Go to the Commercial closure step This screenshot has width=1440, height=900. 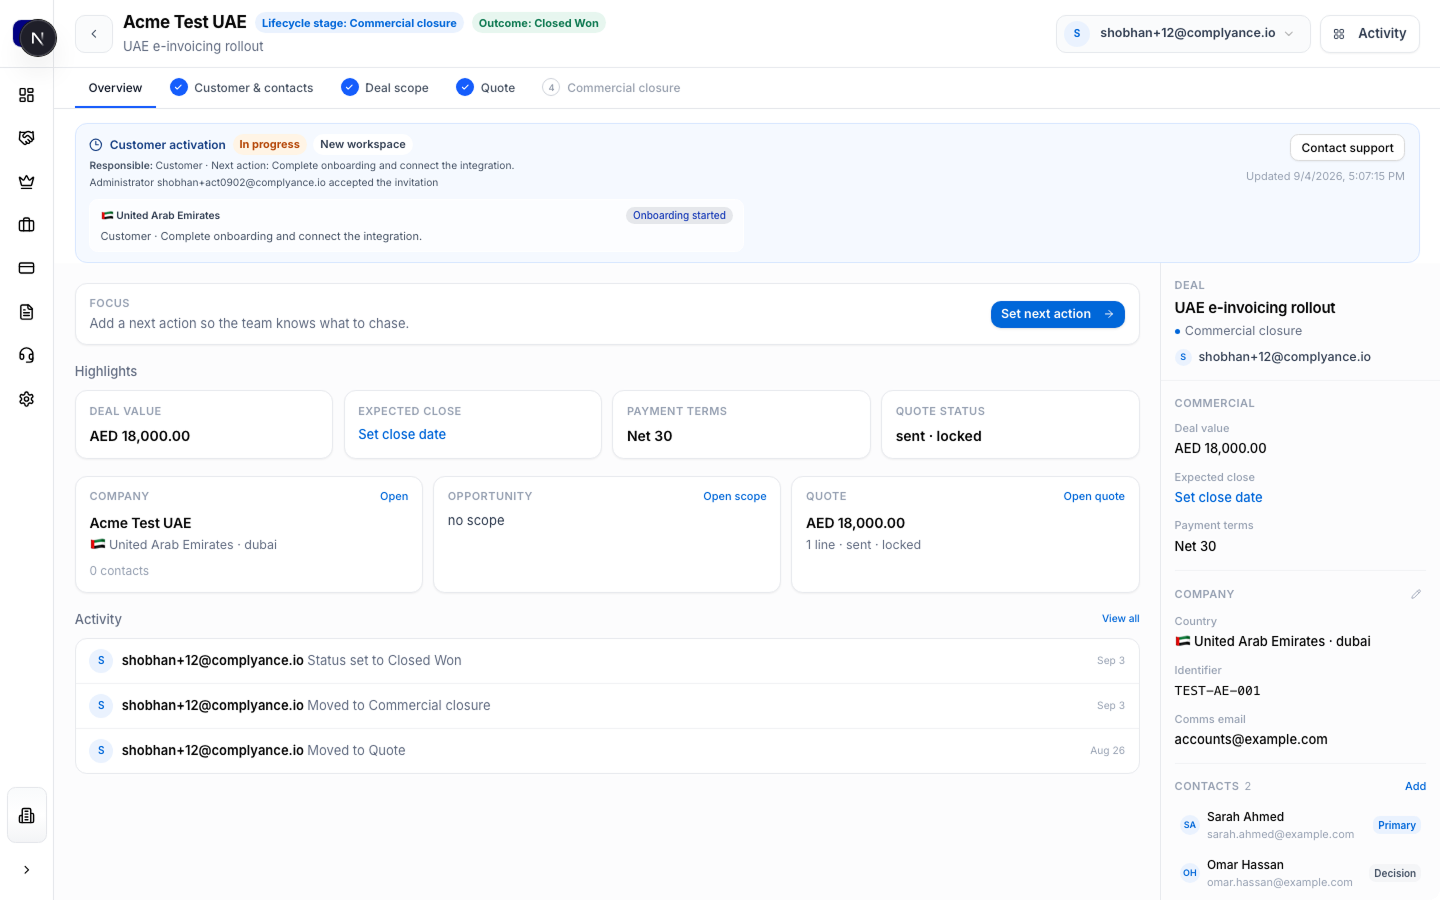tap(611, 88)
